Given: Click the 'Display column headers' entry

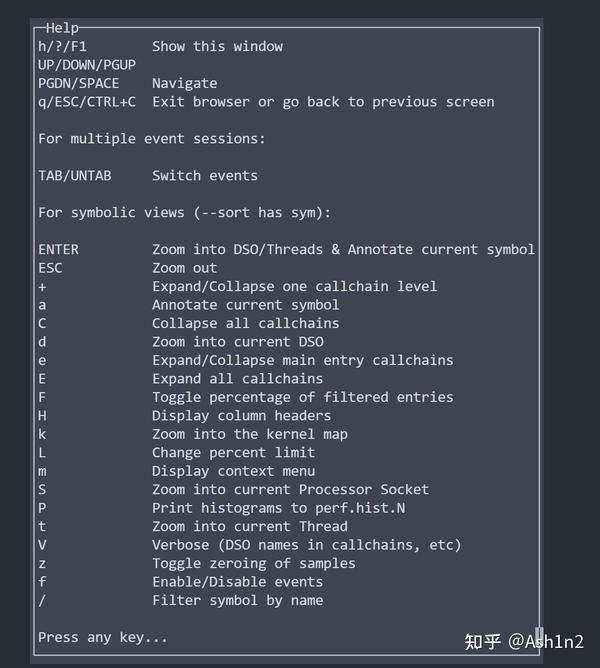Looking at the screenshot, I should (x=241, y=416).
